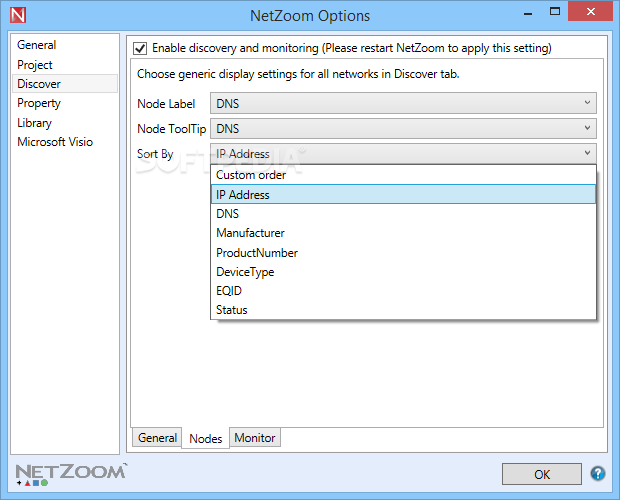Collapse the Sort By dropdown
The image size is (620, 500).
coord(403,153)
